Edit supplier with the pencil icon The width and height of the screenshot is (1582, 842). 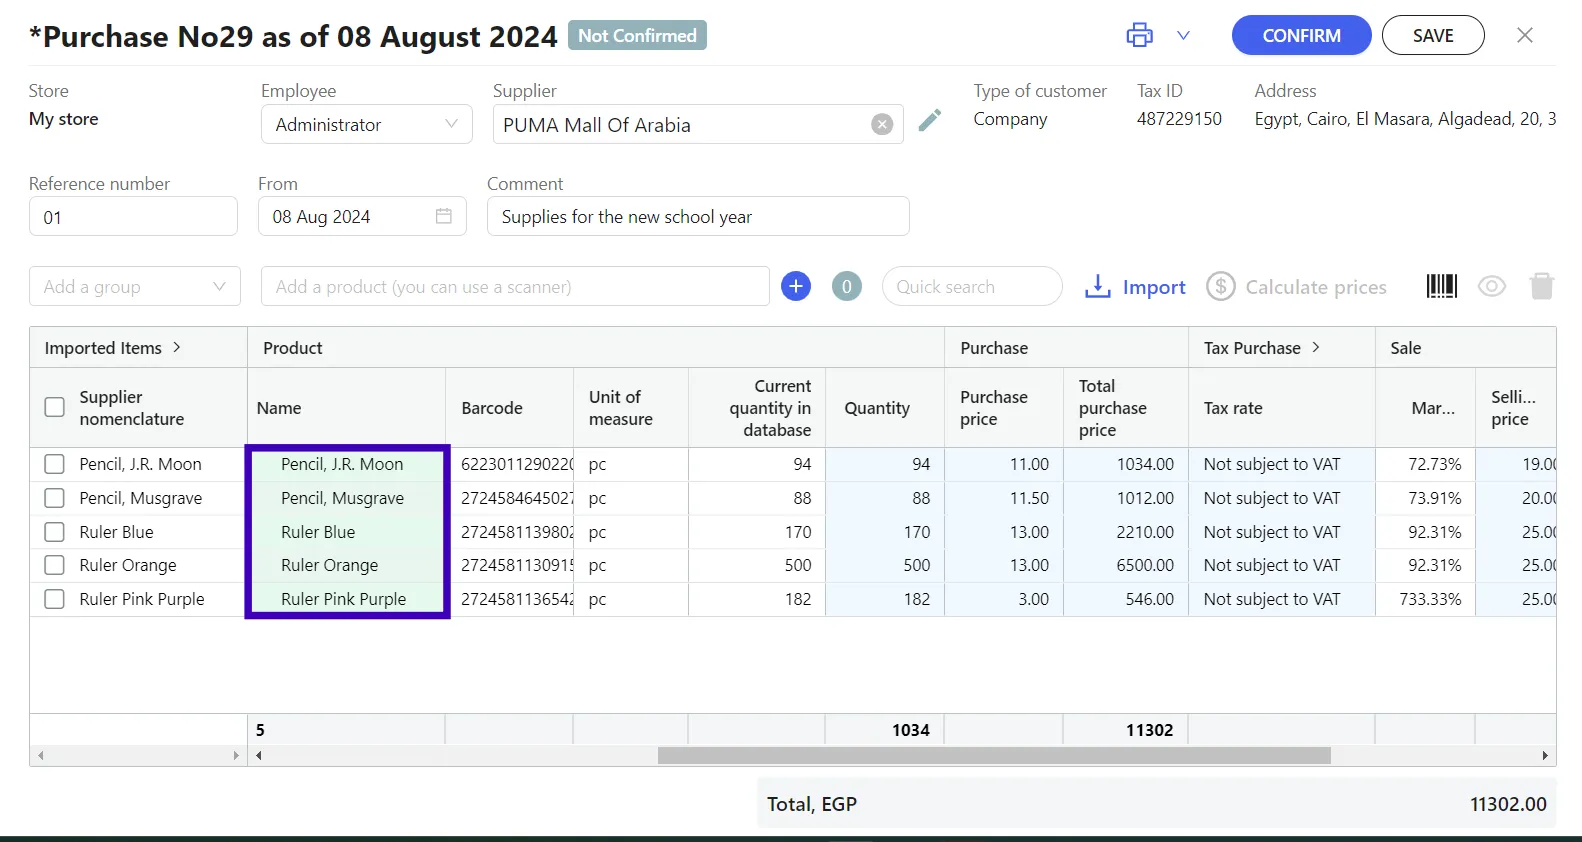coord(929,121)
